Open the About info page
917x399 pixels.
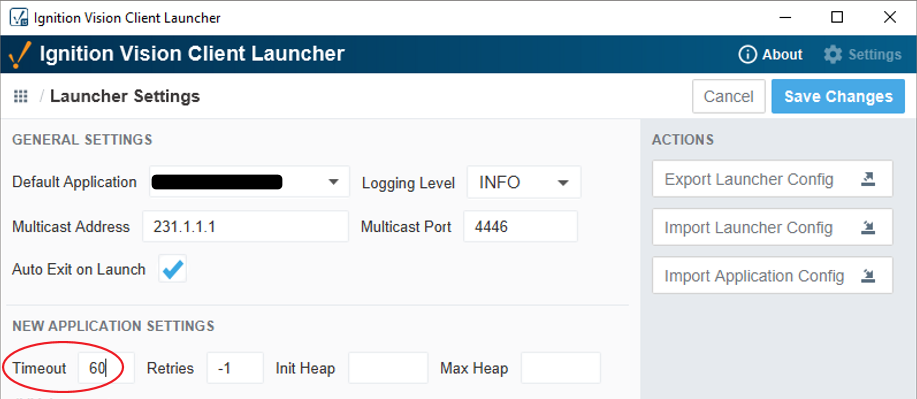point(770,54)
